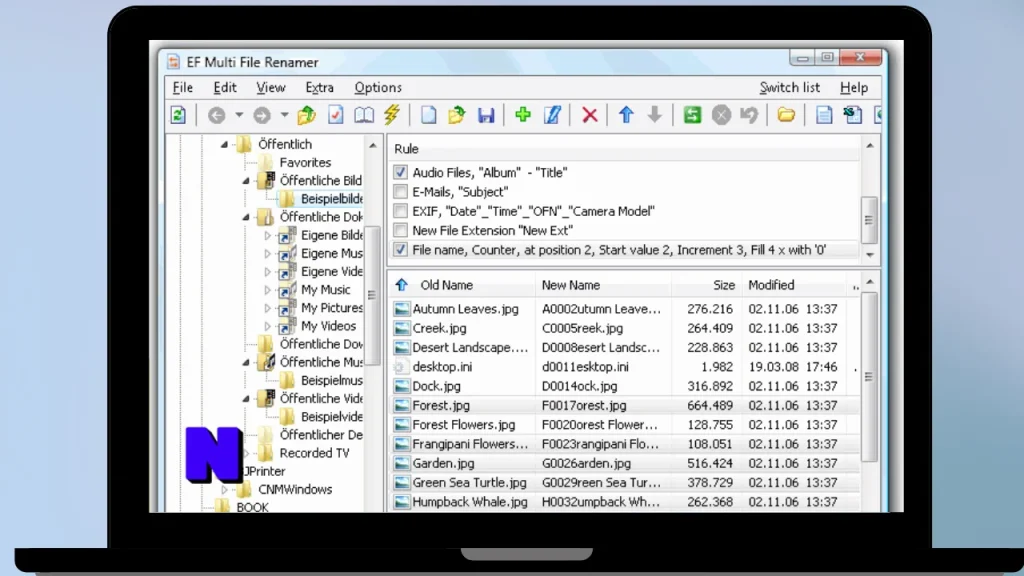Click the open folder with arrow icon
This screenshot has width=1024, height=576.
coord(456,115)
